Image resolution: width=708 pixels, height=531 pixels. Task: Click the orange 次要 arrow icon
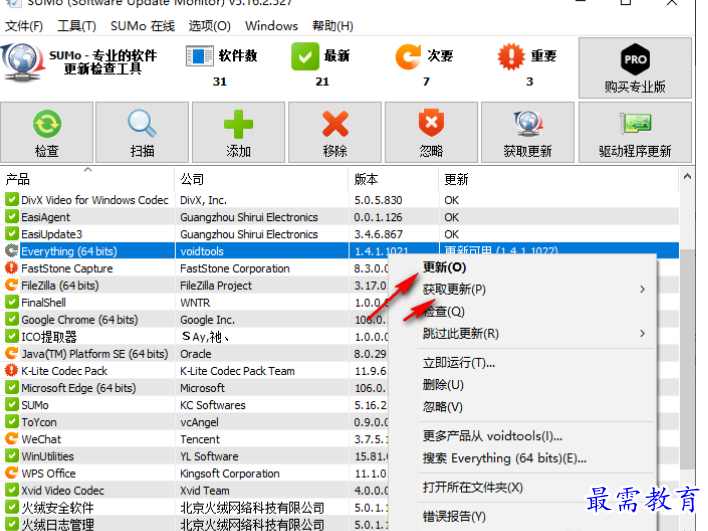[x=408, y=56]
